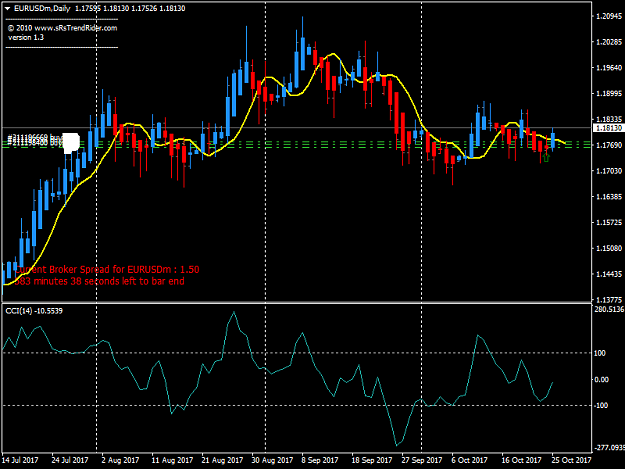This screenshot has height=469, width=625.
Task: Click the CCI -100 level label
Action: (x=601, y=406)
